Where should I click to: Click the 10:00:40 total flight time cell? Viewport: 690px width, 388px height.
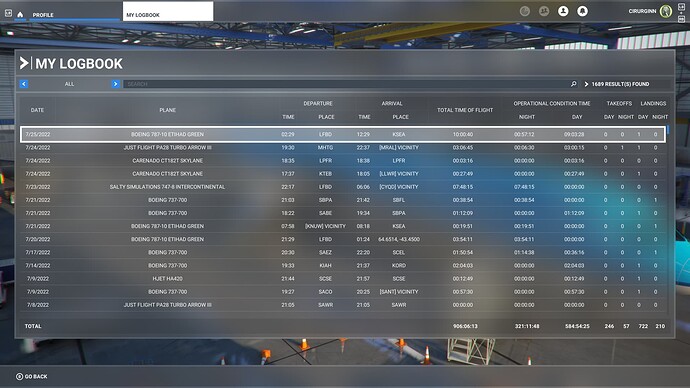[x=463, y=134]
